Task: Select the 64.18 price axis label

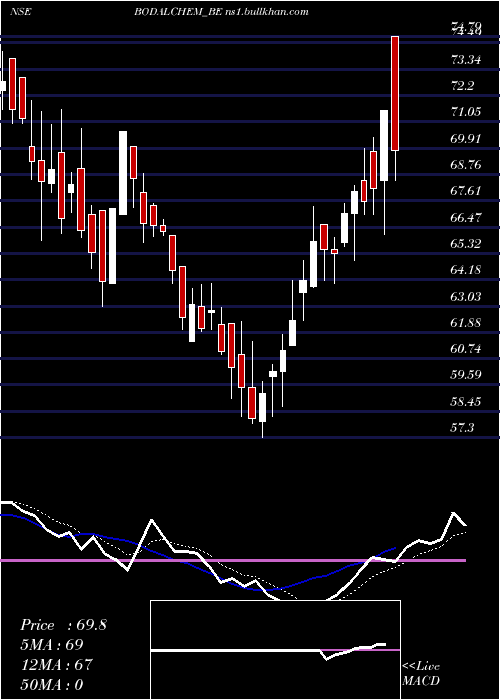Action: tap(466, 270)
